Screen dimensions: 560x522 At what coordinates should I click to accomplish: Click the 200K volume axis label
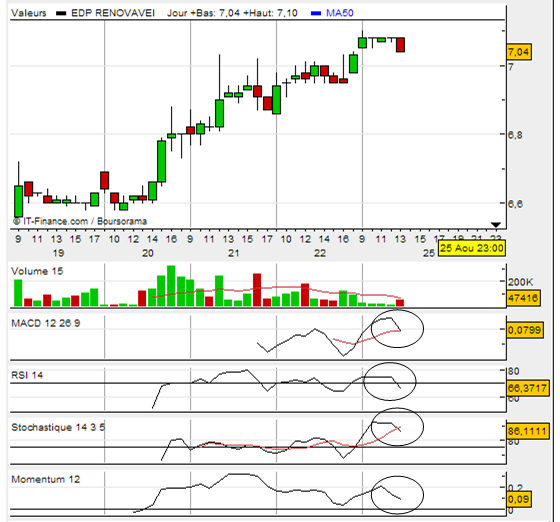(x=520, y=282)
